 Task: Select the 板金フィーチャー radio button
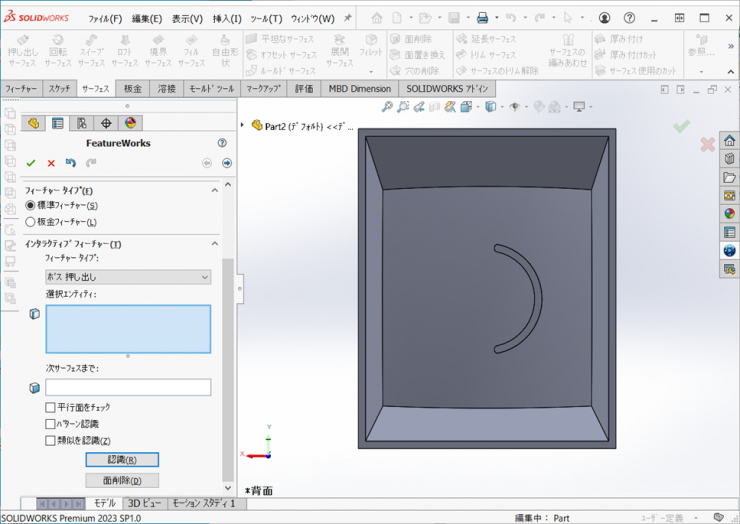point(30,222)
